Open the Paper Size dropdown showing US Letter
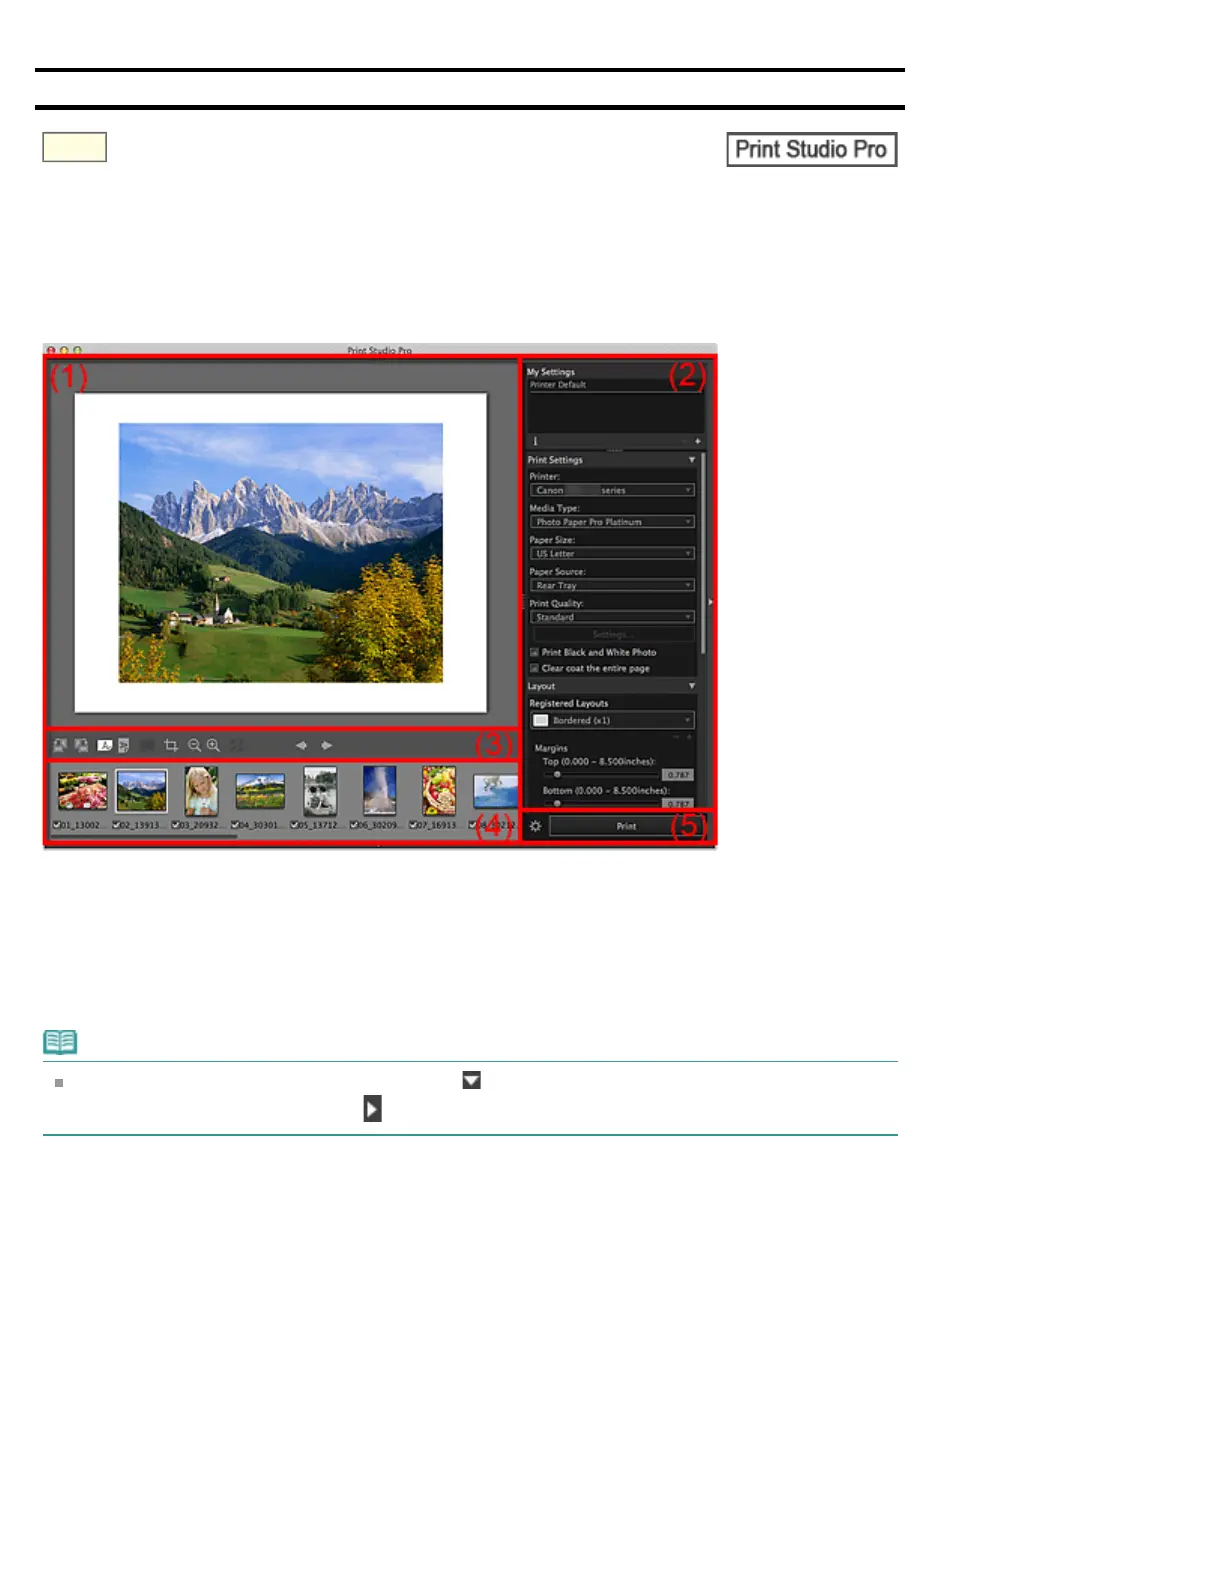1224x1584 pixels. tap(612, 553)
